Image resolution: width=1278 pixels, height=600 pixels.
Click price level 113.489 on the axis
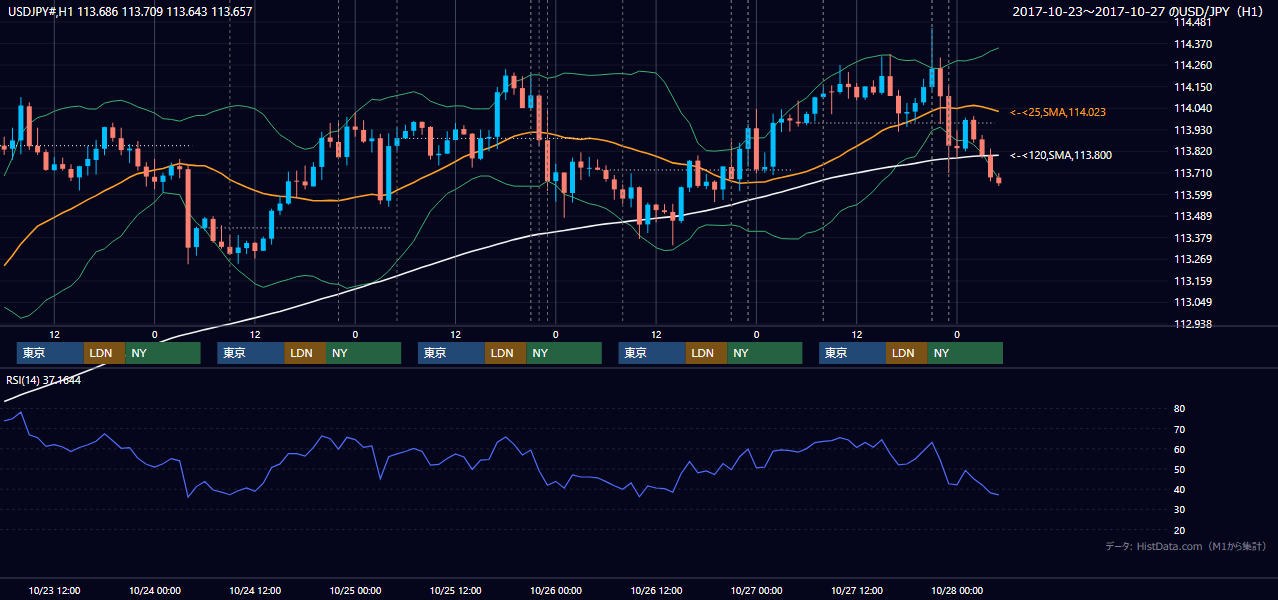coord(1192,216)
